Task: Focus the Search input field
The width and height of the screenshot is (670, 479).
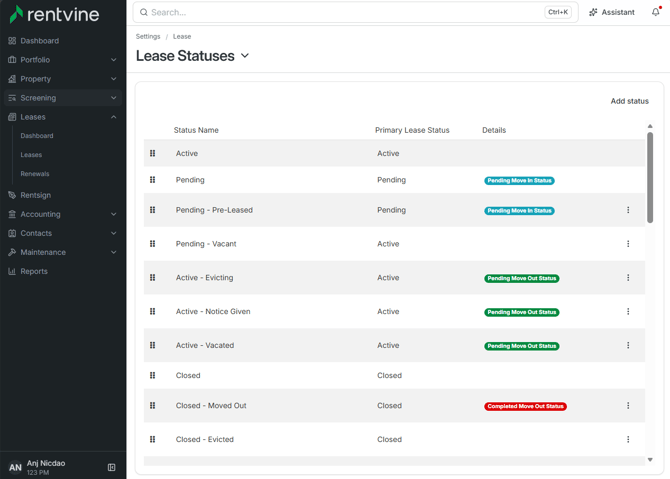Action: coord(356,12)
